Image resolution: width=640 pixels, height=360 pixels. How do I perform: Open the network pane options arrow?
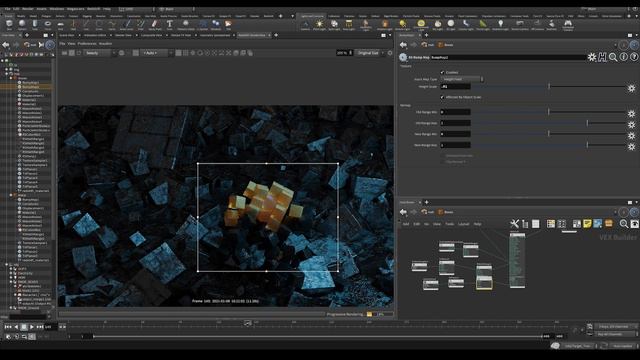[636, 202]
